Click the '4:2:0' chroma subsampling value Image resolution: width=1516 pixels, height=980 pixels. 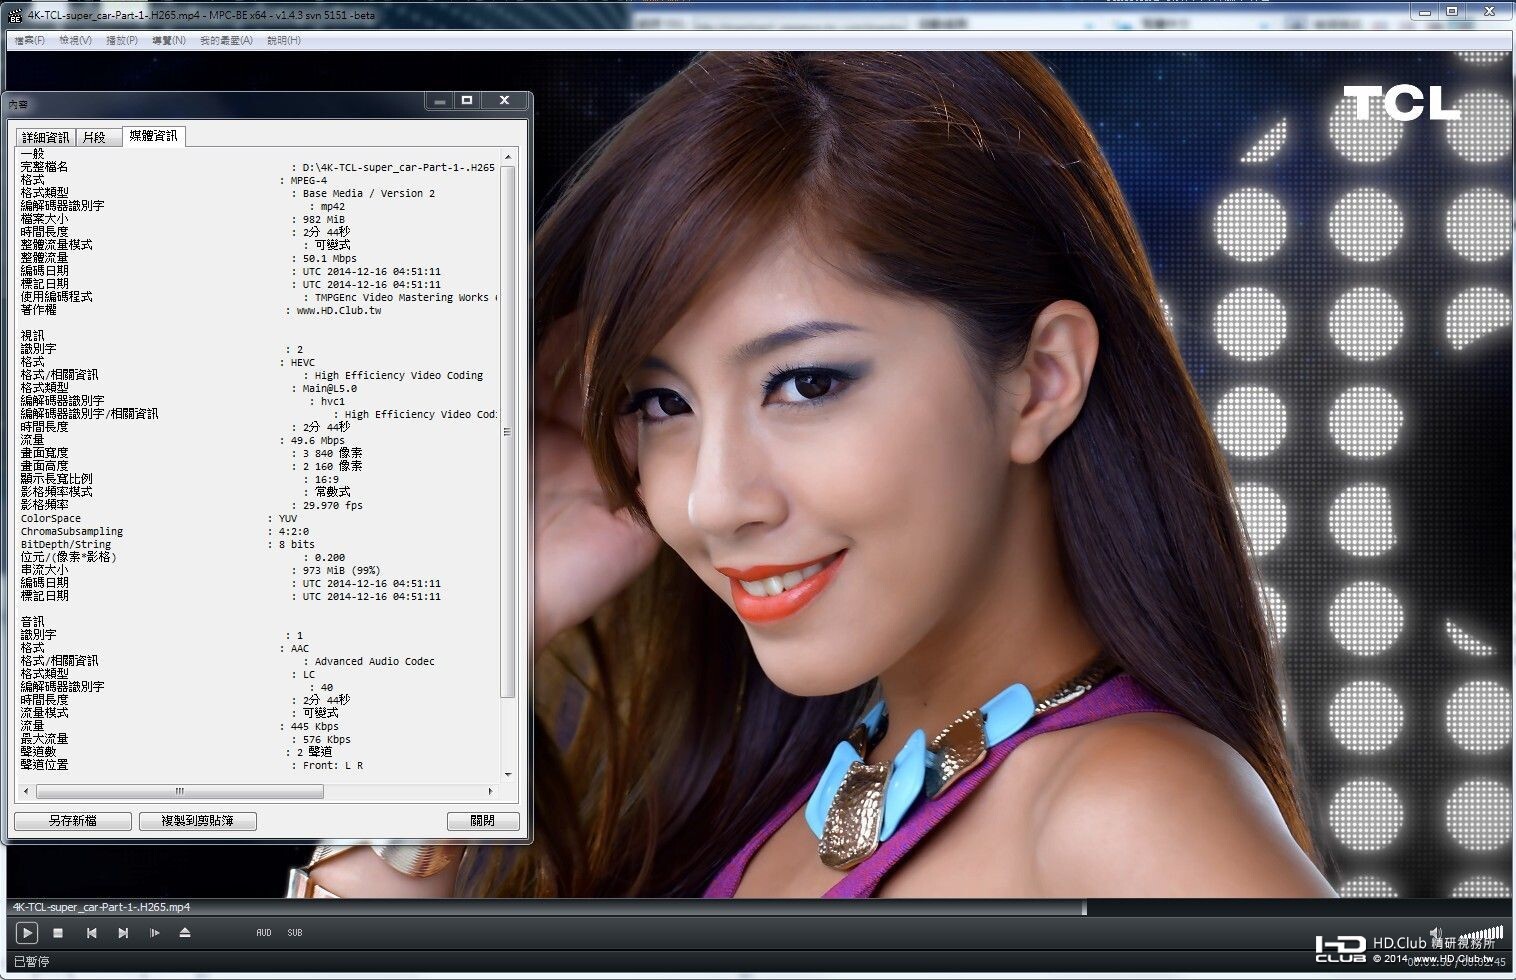pyautogui.click(x=294, y=532)
